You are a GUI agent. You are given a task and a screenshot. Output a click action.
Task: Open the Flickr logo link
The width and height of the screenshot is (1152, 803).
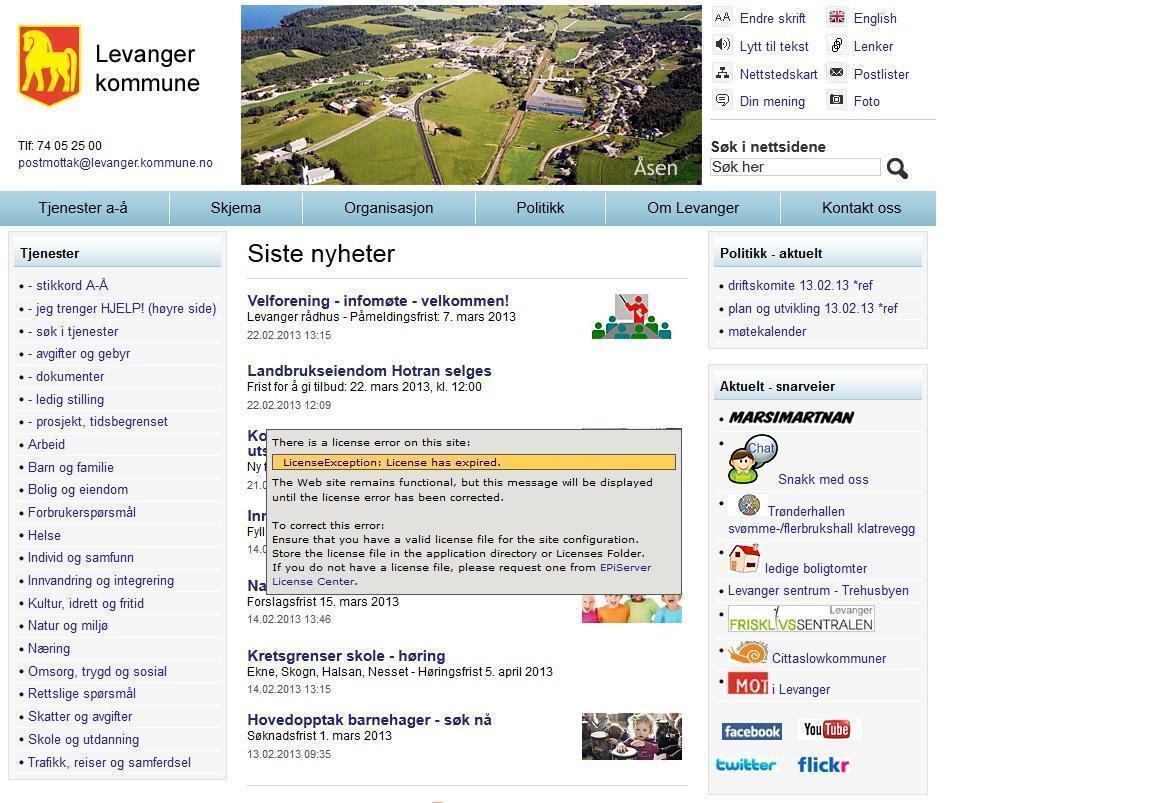tap(823, 765)
